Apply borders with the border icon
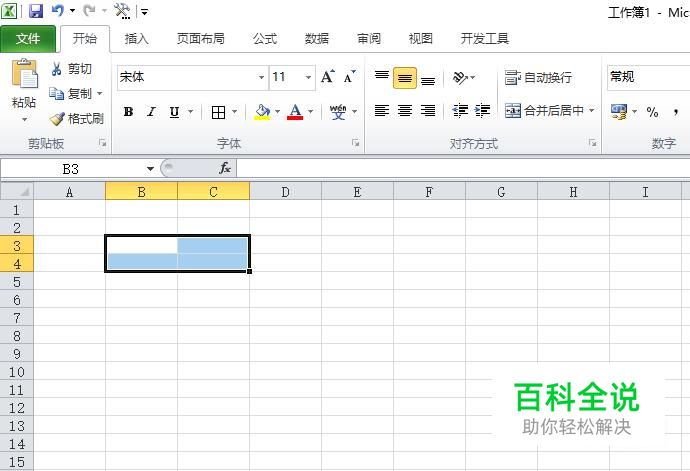690x471 pixels. tap(219, 112)
